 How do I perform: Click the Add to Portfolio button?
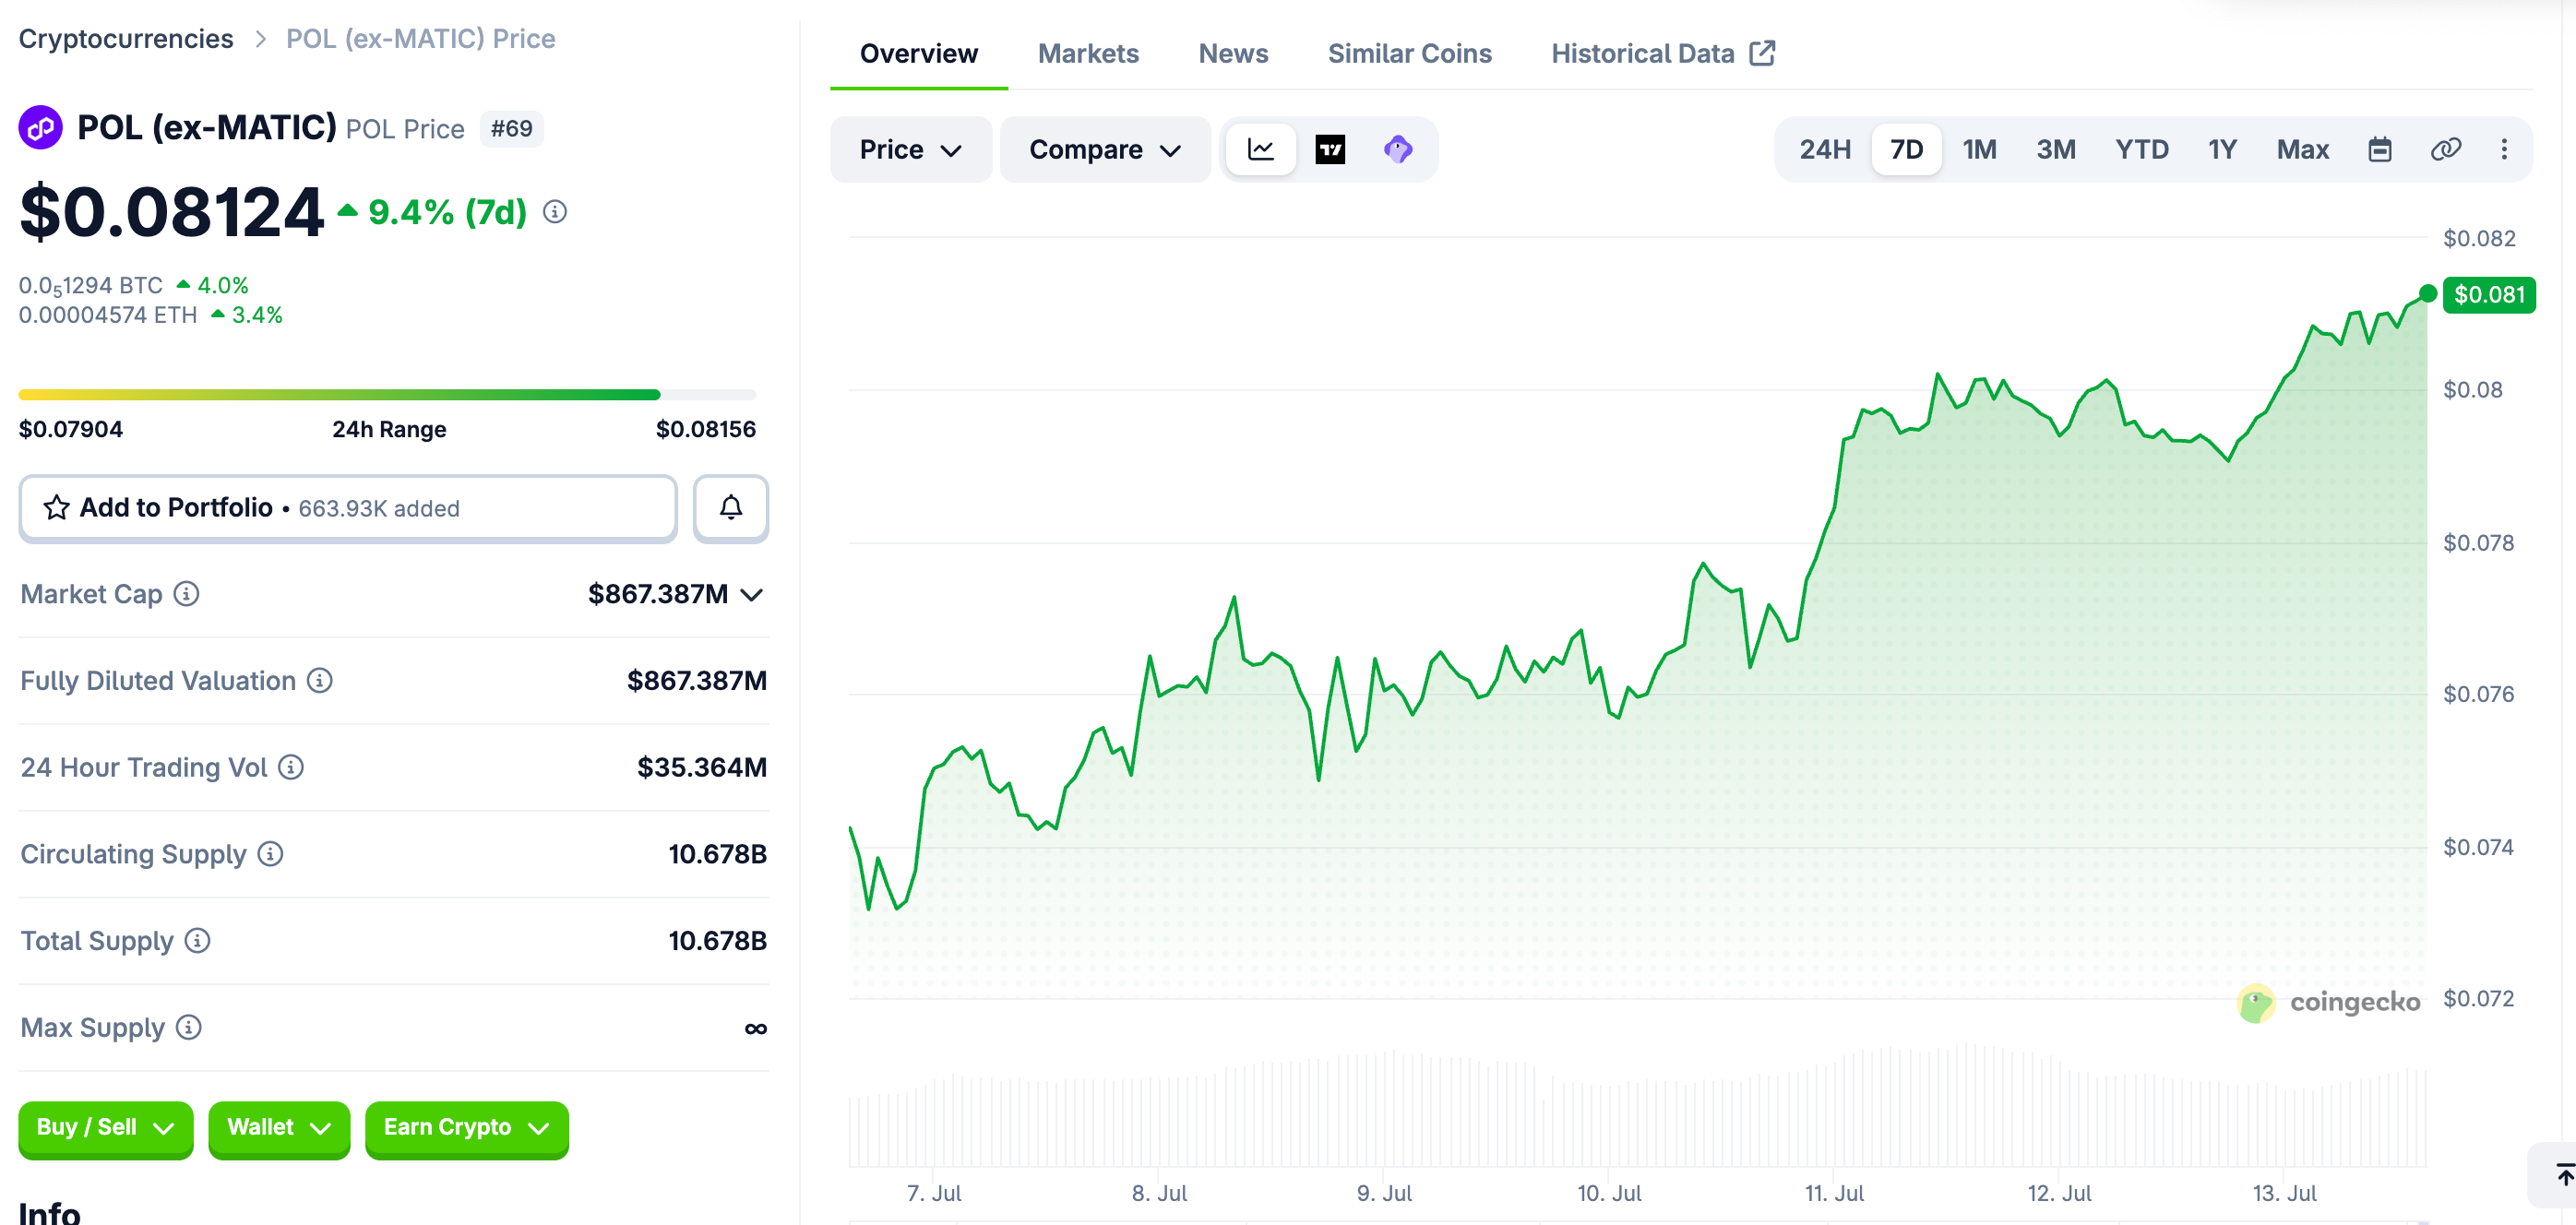point(348,508)
